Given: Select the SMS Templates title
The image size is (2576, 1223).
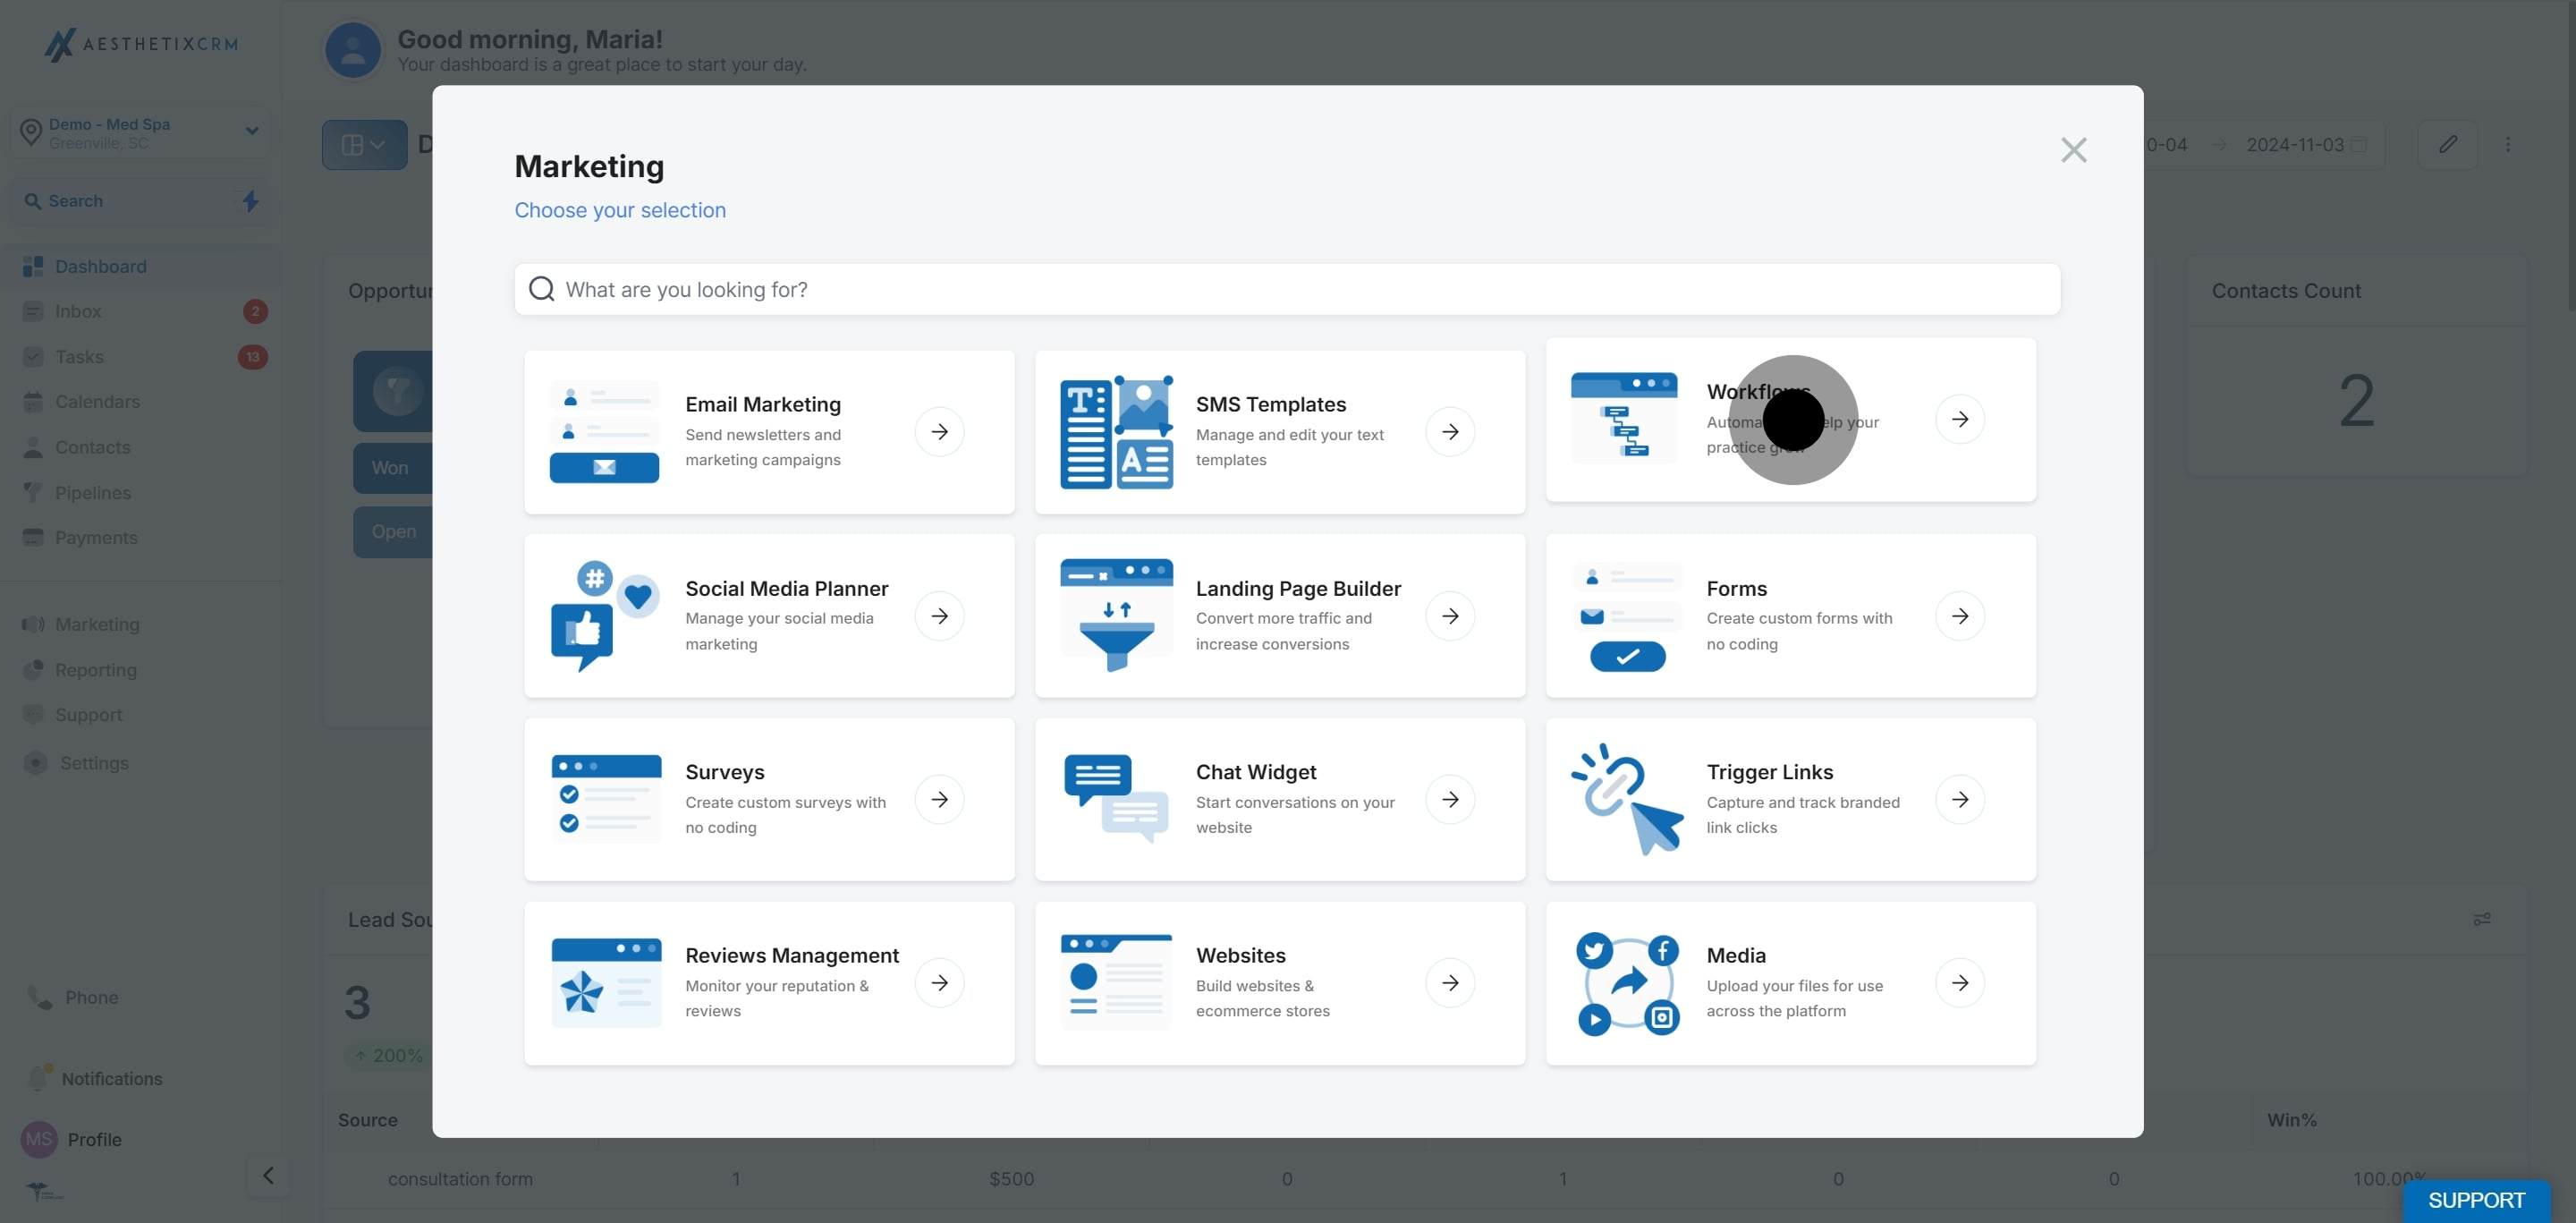Looking at the screenshot, I should (x=1270, y=404).
